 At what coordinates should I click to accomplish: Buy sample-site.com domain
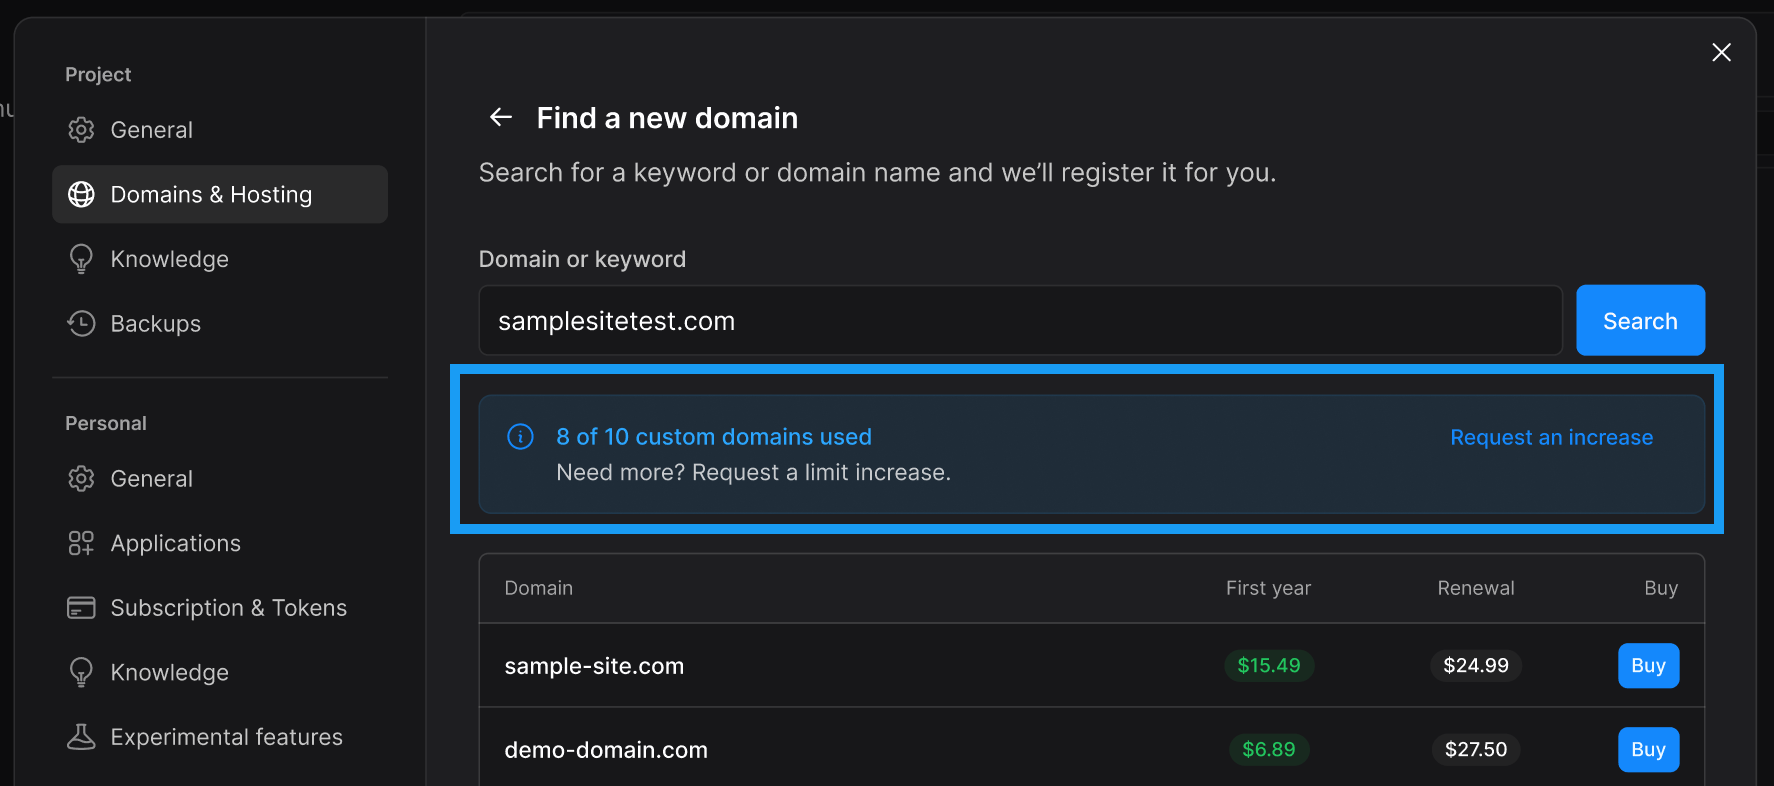pos(1648,666)
